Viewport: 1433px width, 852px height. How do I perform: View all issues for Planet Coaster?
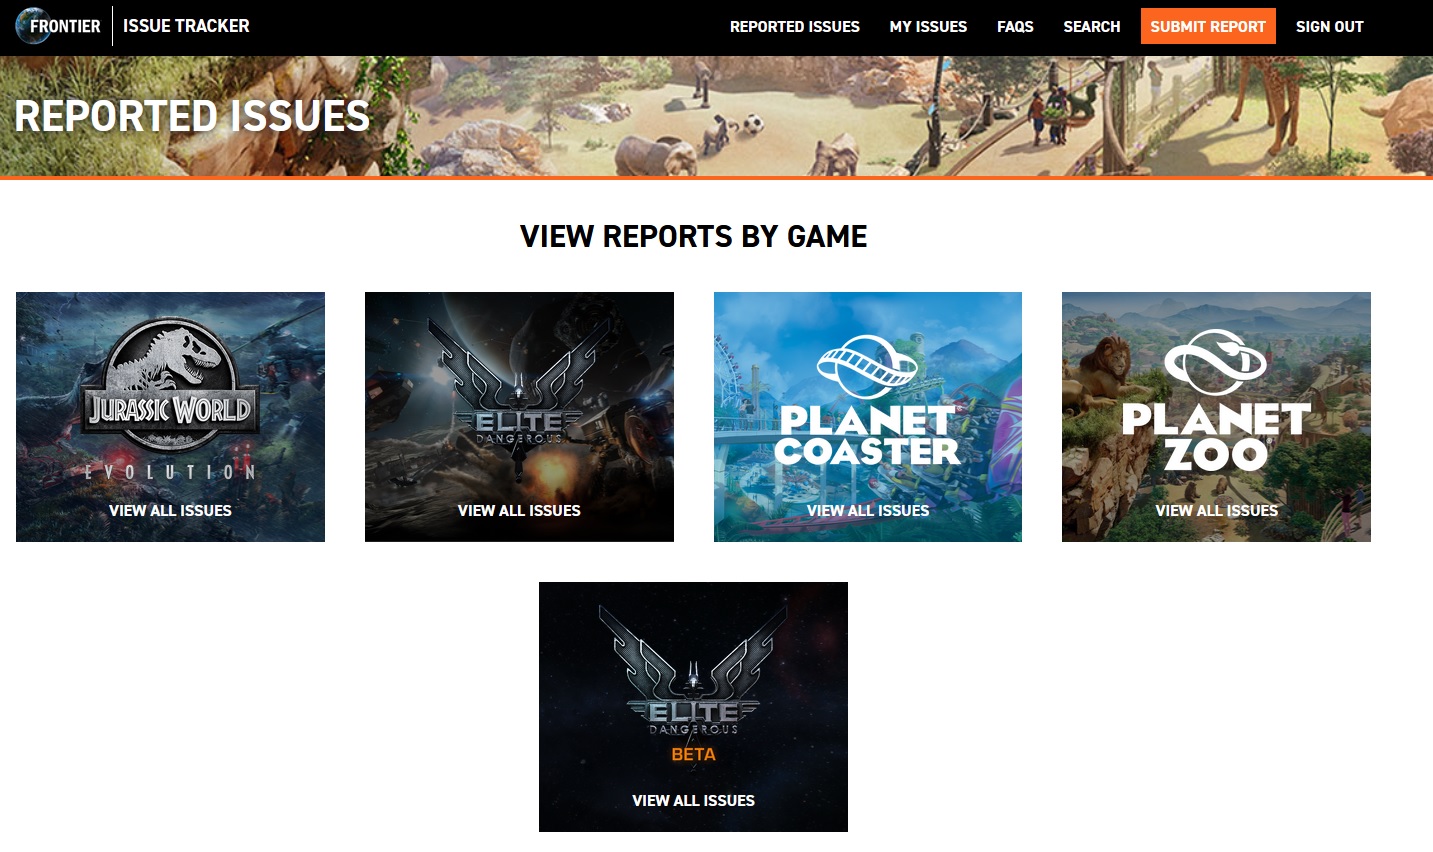pos(868,510)
